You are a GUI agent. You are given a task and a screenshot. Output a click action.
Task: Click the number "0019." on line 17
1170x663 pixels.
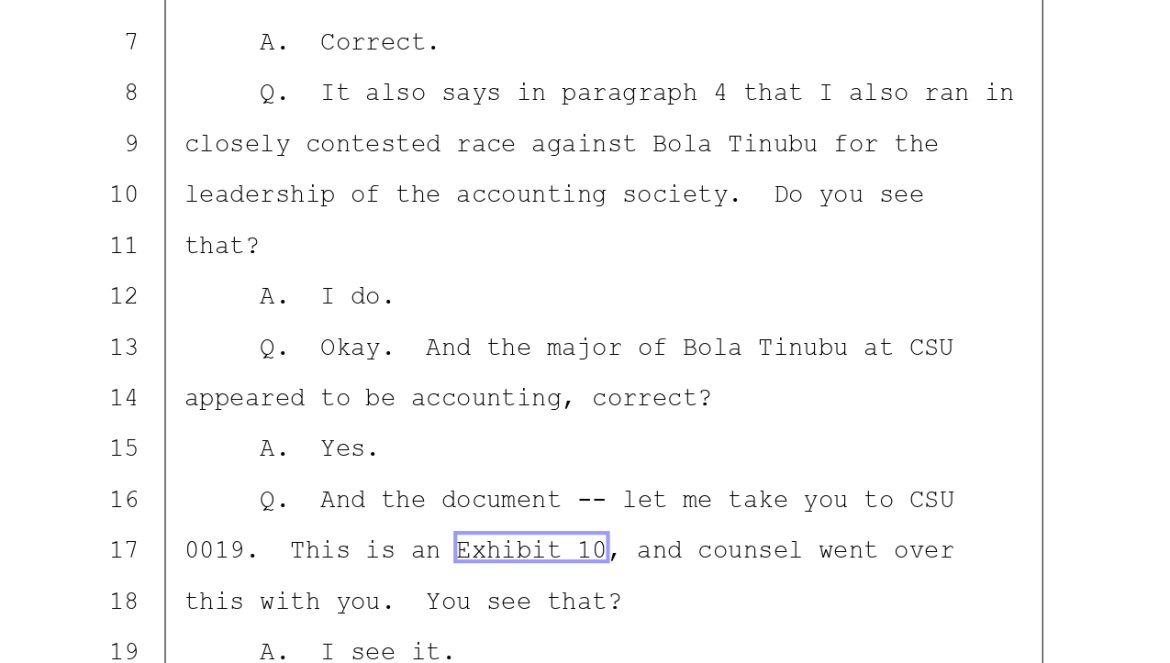pos(222,550)
